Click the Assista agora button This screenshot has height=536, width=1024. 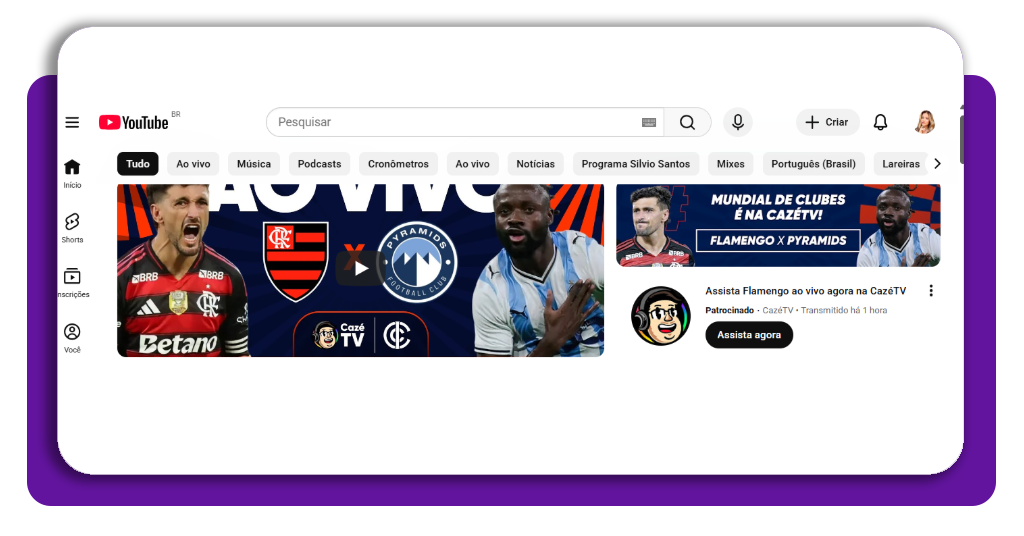749,335
